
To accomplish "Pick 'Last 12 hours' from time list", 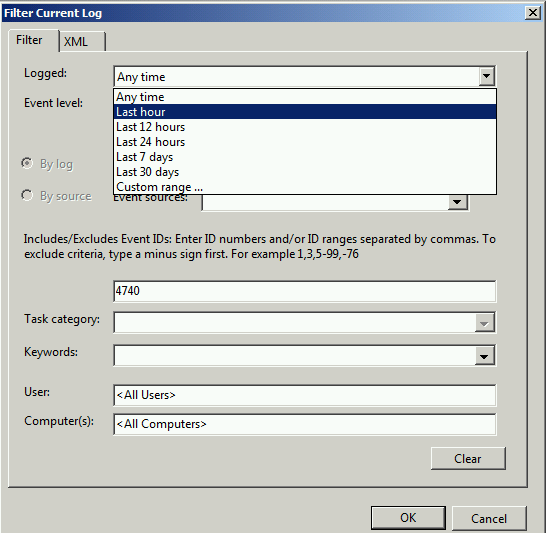I will coord(305,127).
